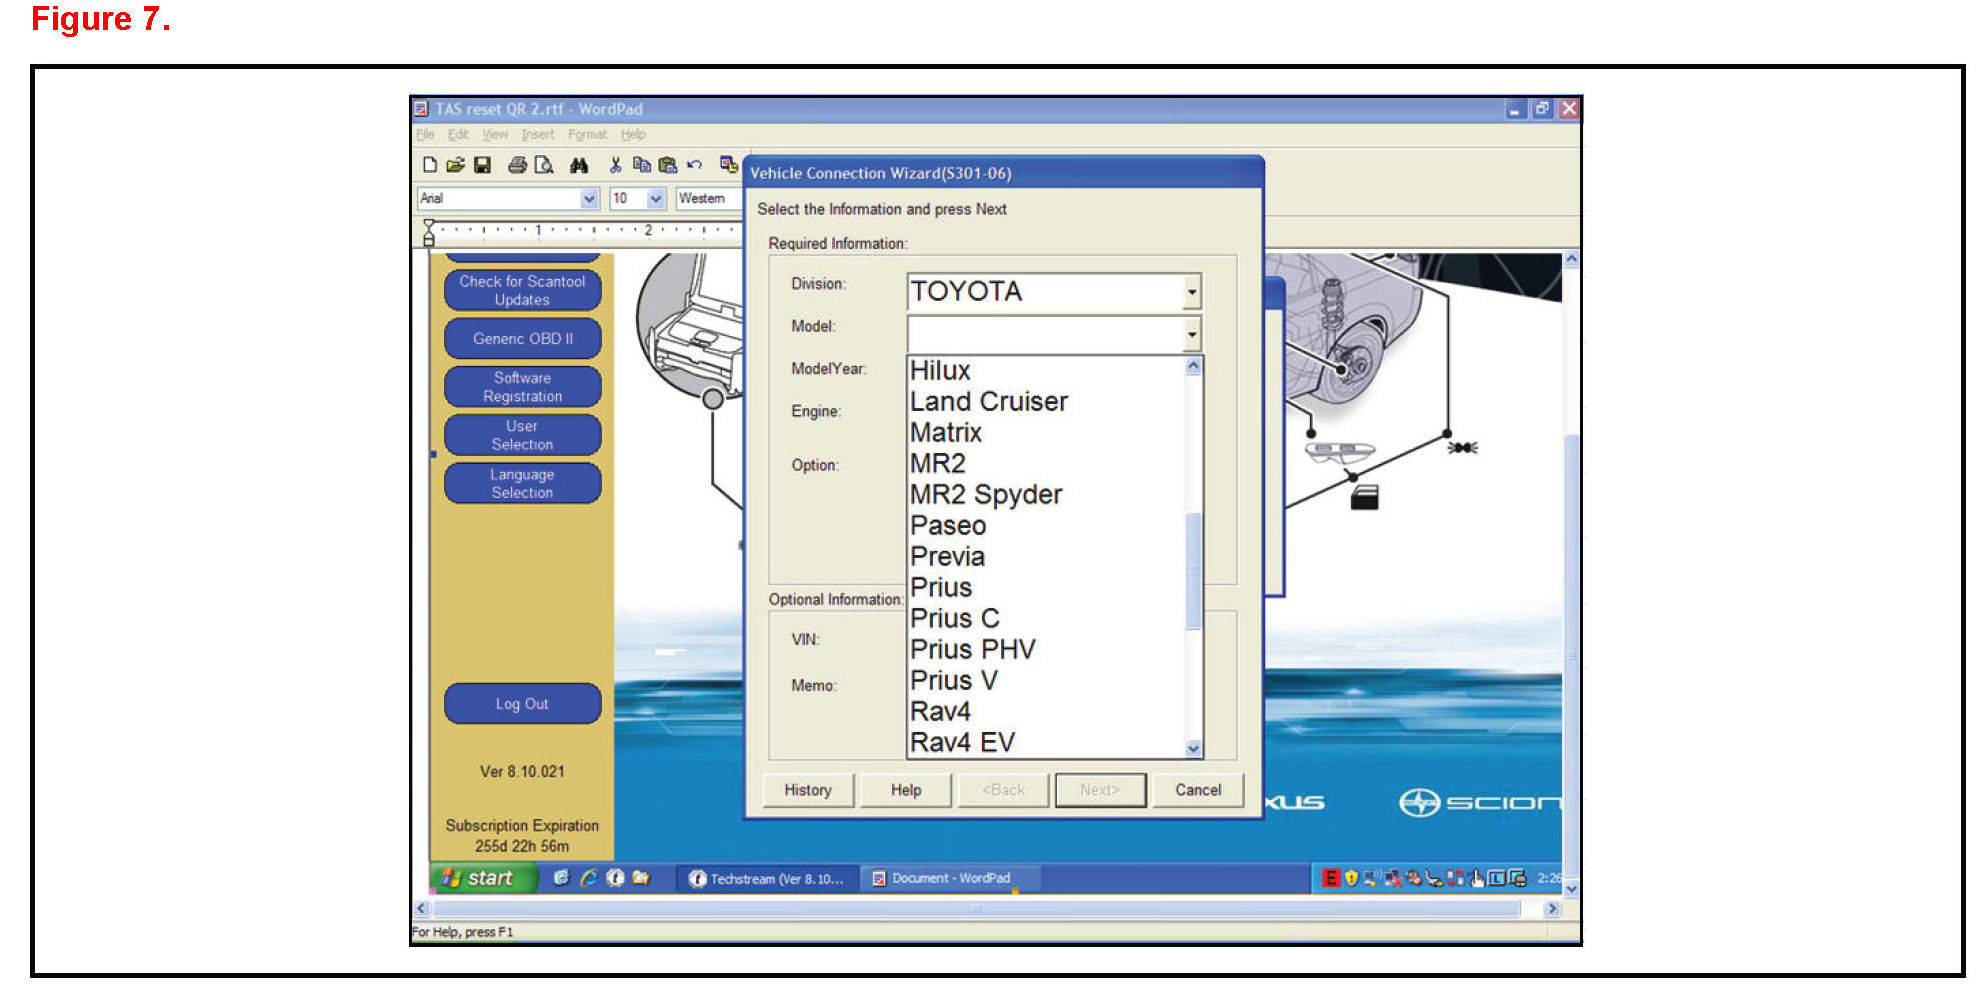Screen dimensions: 1977x993
Task: Click the Print icon in WordPad toolbar
Action: (x=517, y=165)
